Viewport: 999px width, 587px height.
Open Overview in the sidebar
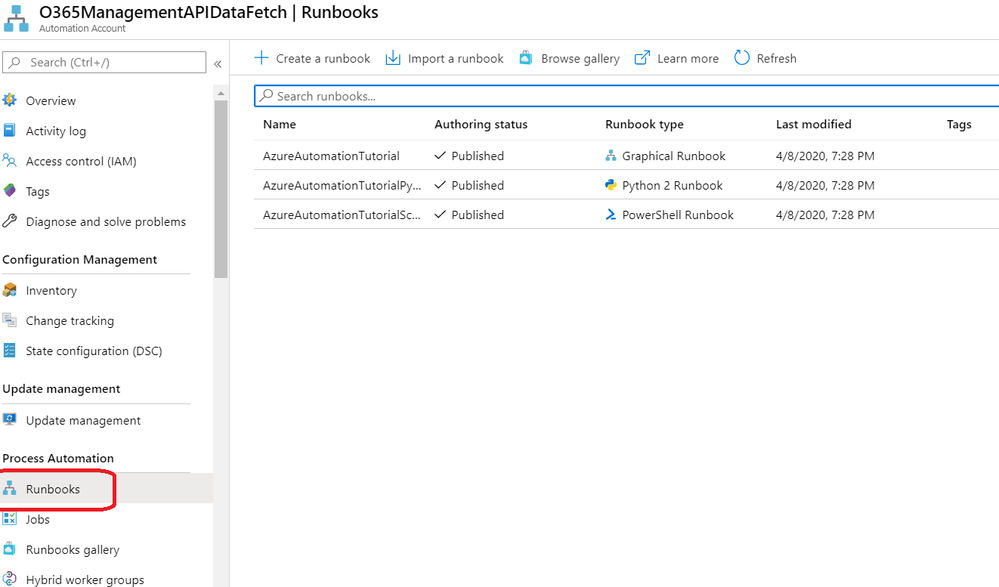tap(50, 101)
